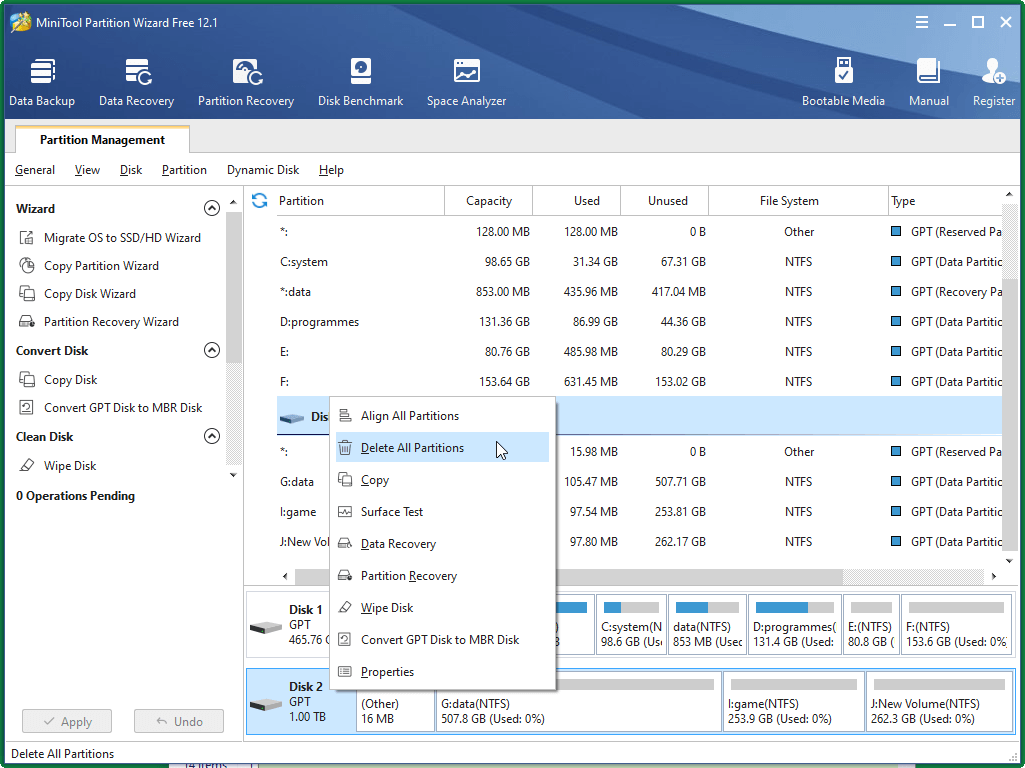Viewport: 1025px width, 768px height.
Task: Open Properties from the context menu
Action: [443, 672]
